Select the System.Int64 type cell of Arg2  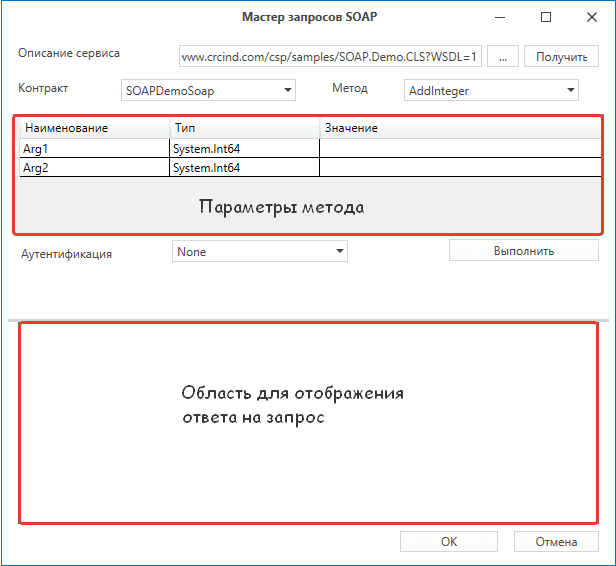pyautogui.click(x=244, y=168)
